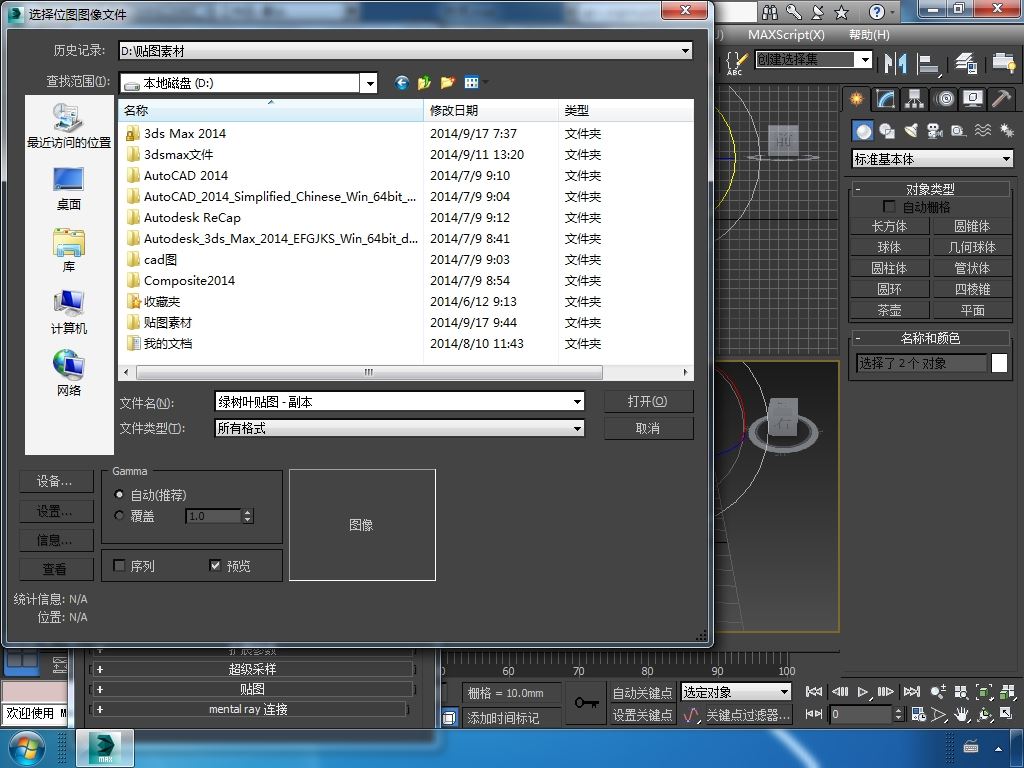The height and width of the screenshot is (768, 1024).
Task: Open the Layer Manager in 3ds Max toolbar
Action: (x=965, y=63)
